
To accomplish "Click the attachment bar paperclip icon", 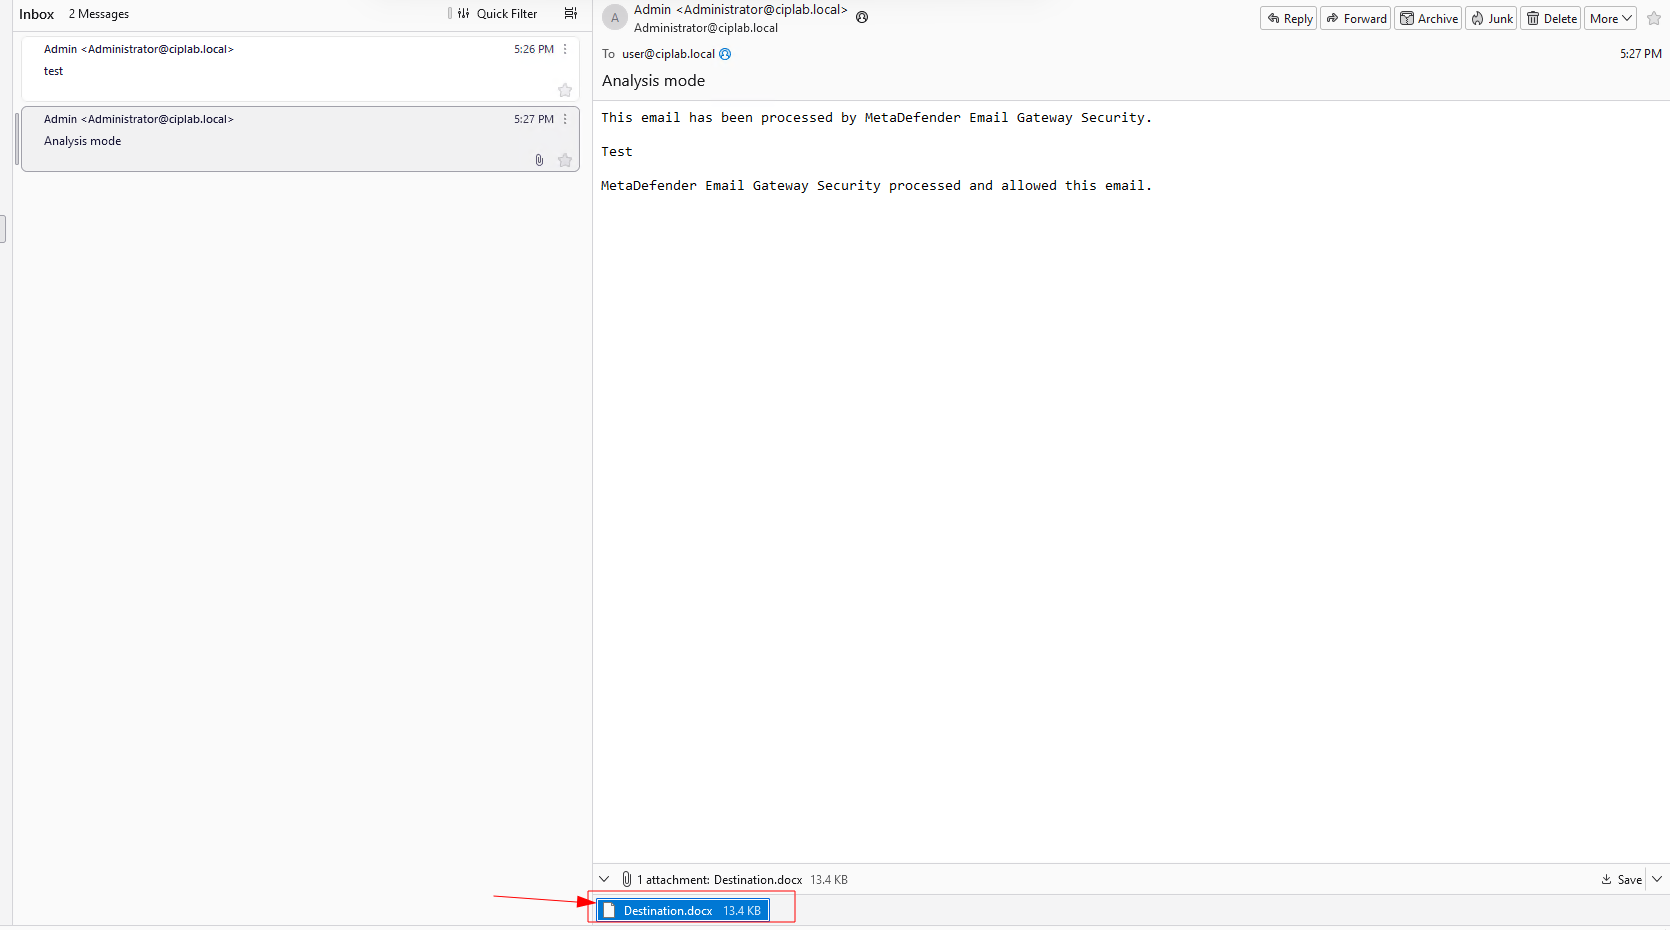I will pyautogui.click(x=626, y=879).
